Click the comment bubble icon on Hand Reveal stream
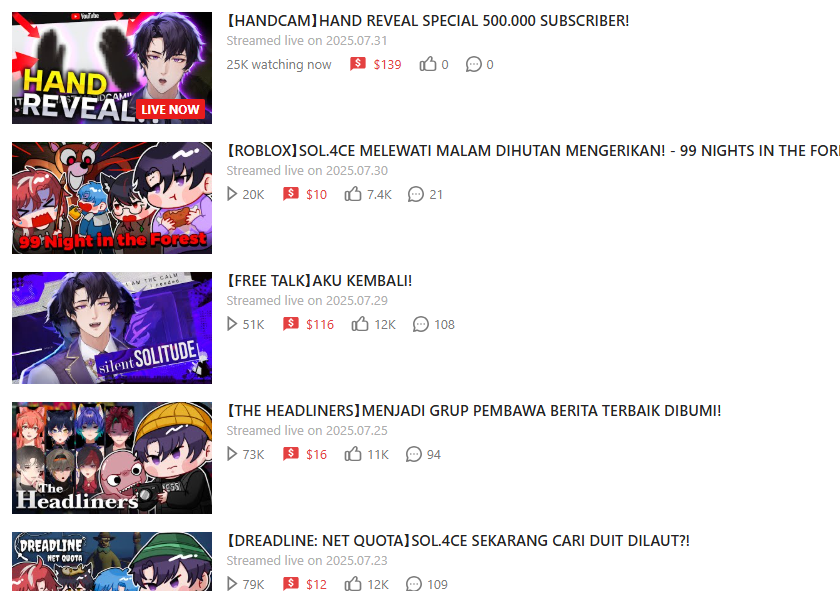840x591 pixels. pyautogui.click(x=474, y=64)
